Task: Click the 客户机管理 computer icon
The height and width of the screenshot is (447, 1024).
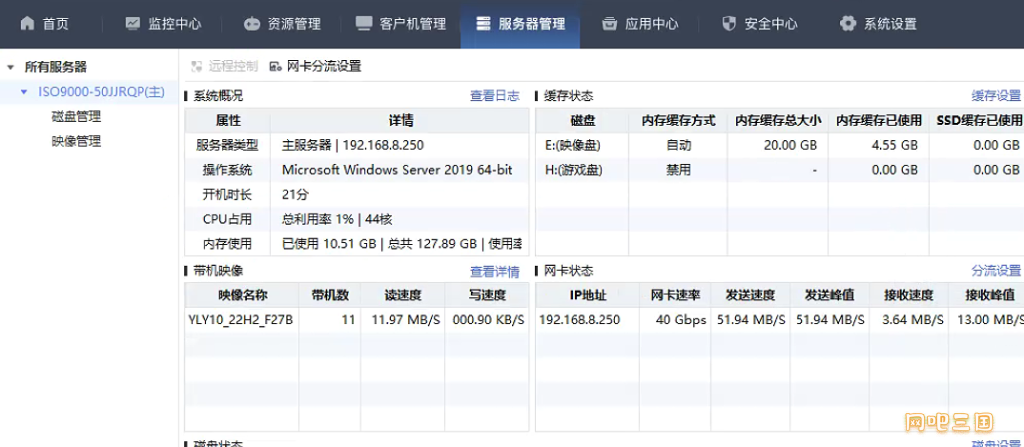Action: click(363, 23)
